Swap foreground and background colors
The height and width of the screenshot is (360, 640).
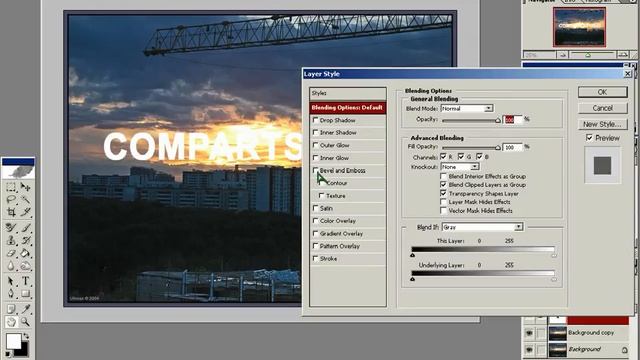pyautogui.click(x=26, y=336)
